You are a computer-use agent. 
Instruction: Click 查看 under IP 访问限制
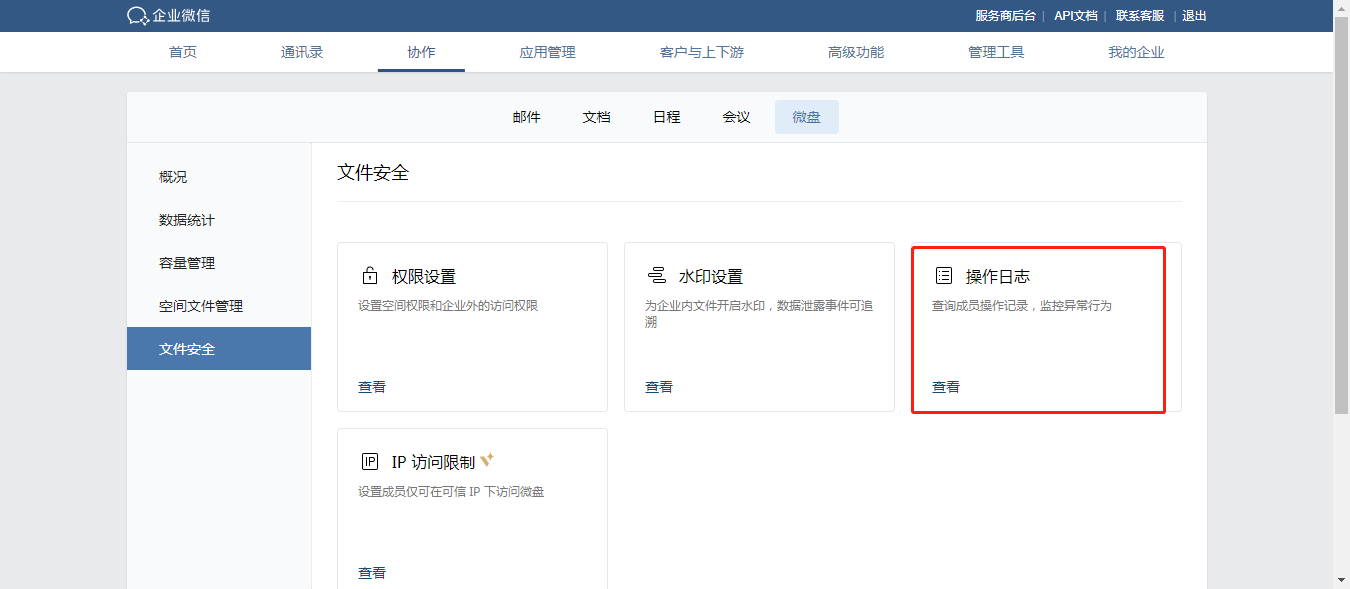pyautogui.click(x=372, y=573)
